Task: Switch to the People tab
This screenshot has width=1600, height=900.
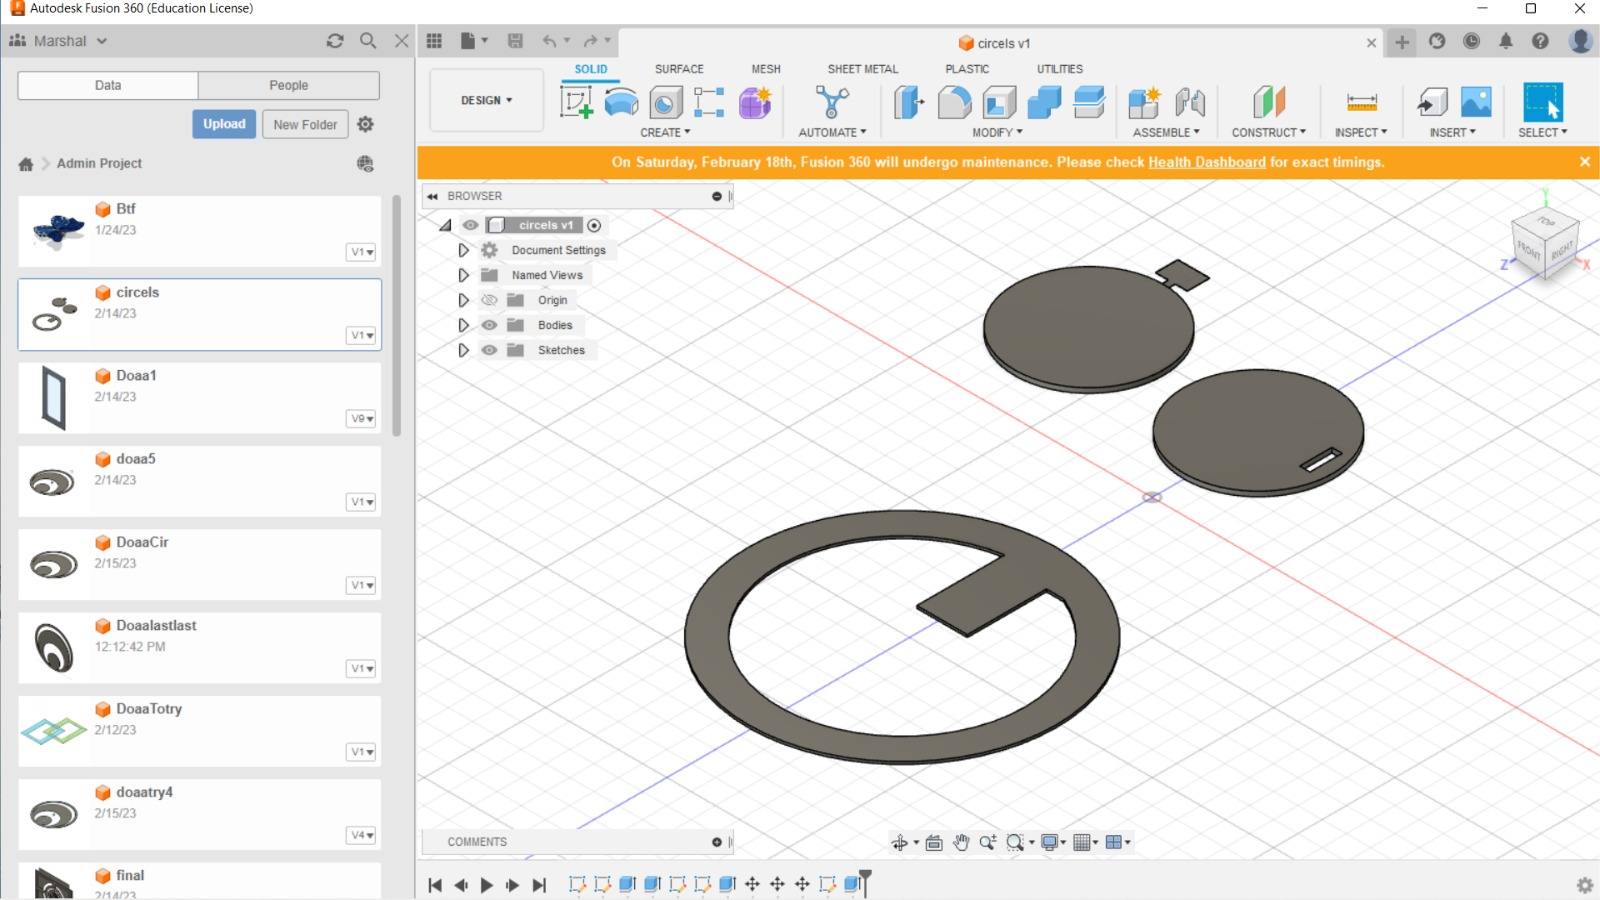Action: (x=289, y=85)
